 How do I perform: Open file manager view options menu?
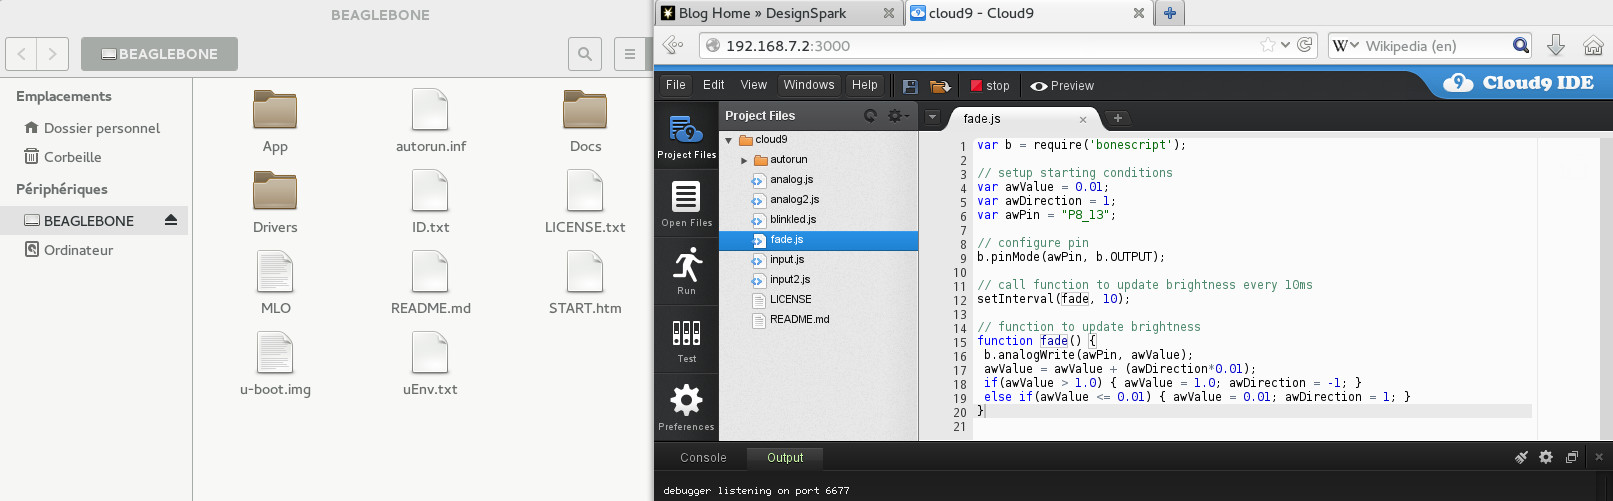630,54
